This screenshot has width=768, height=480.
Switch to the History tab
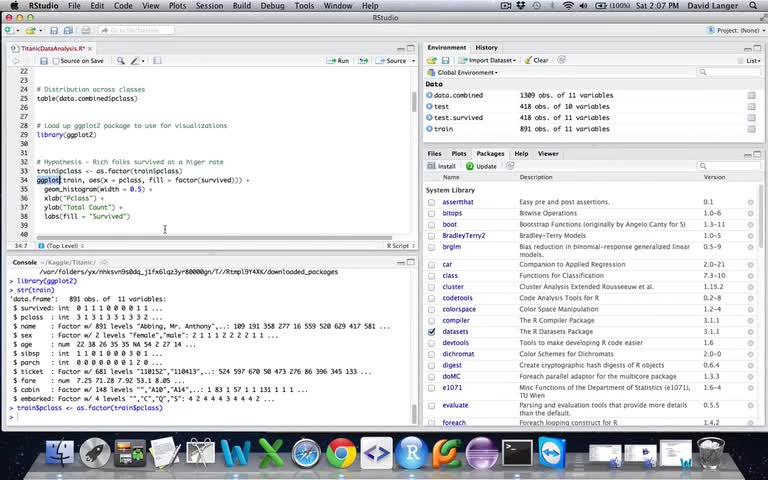[486, 48]
